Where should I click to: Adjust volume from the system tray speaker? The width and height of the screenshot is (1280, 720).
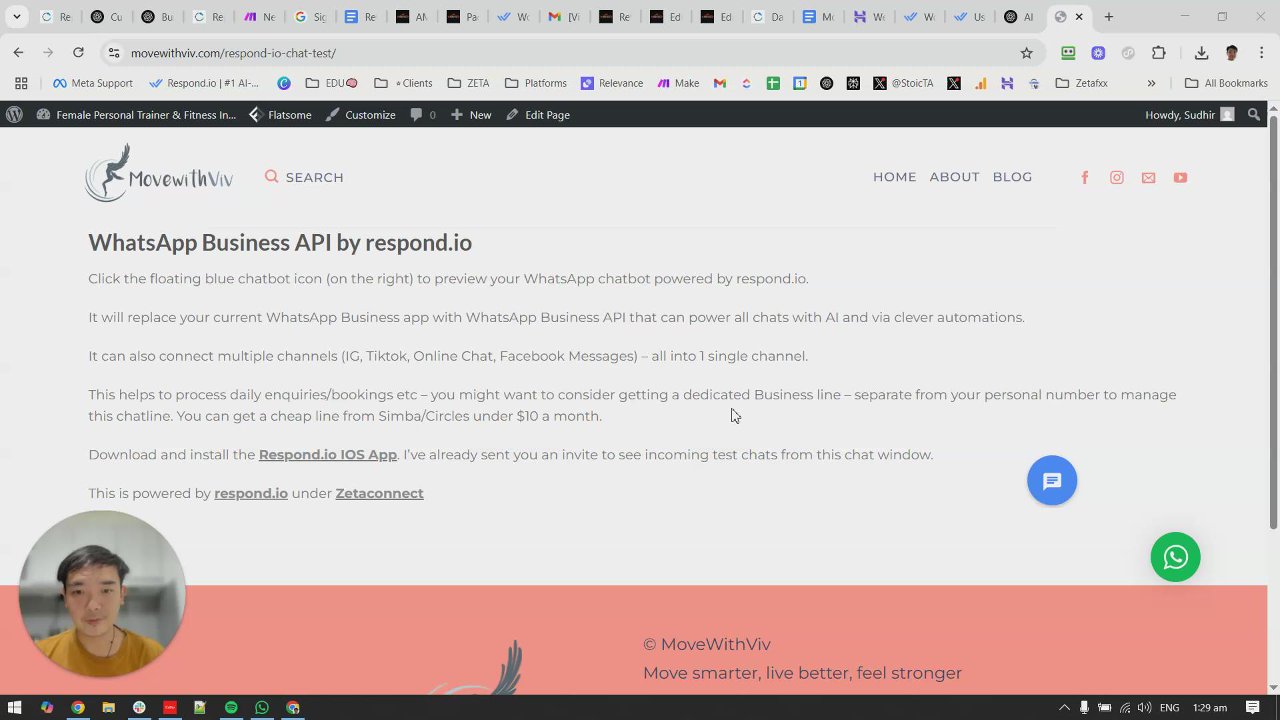coord(1144,707)
